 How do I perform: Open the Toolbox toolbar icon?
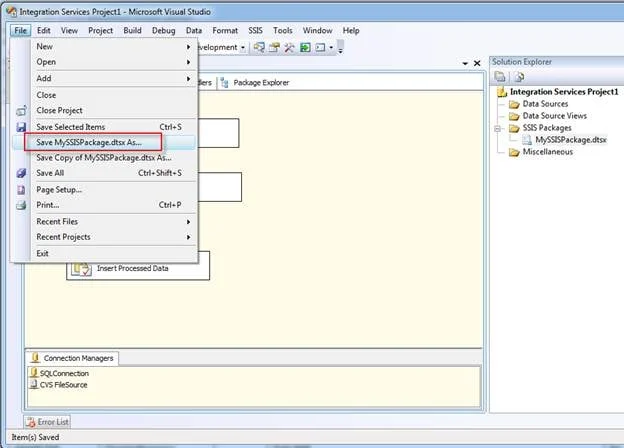pos(289,47)
